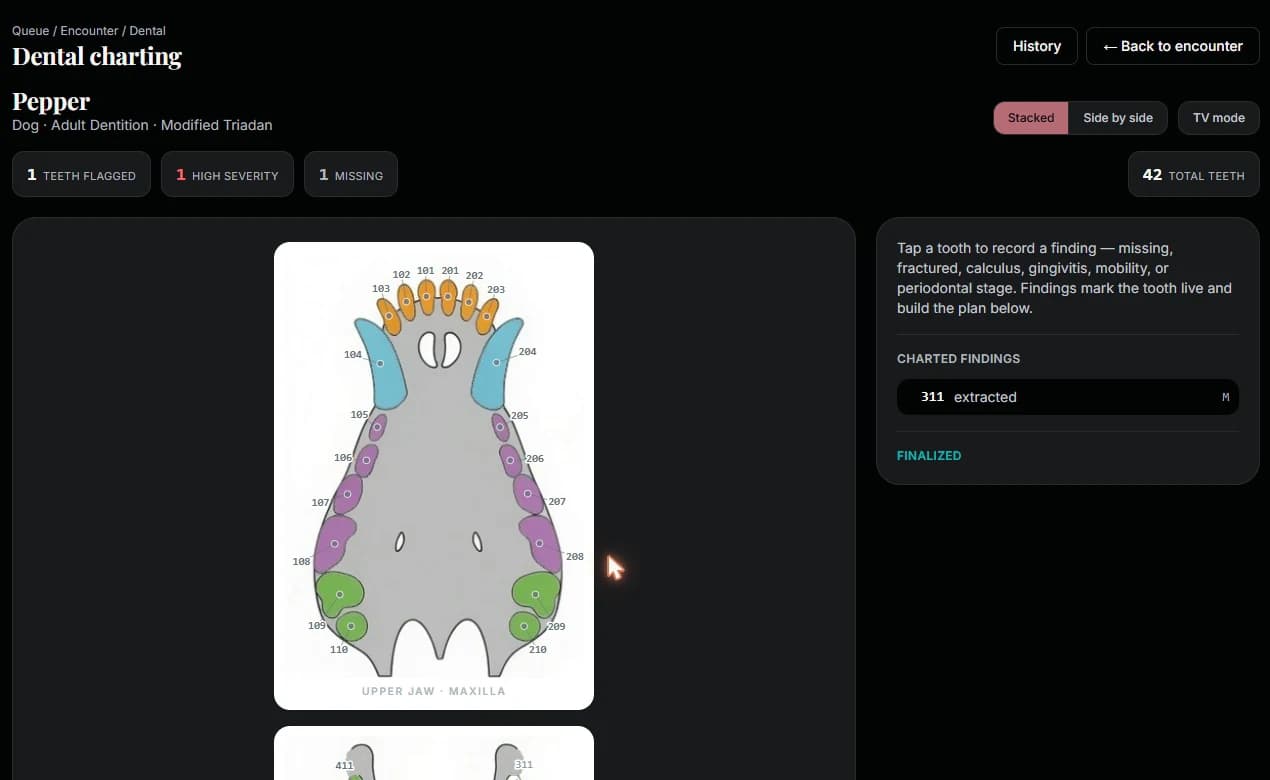
Task: Click tooth 102 incisor
Action: (406, 301)
